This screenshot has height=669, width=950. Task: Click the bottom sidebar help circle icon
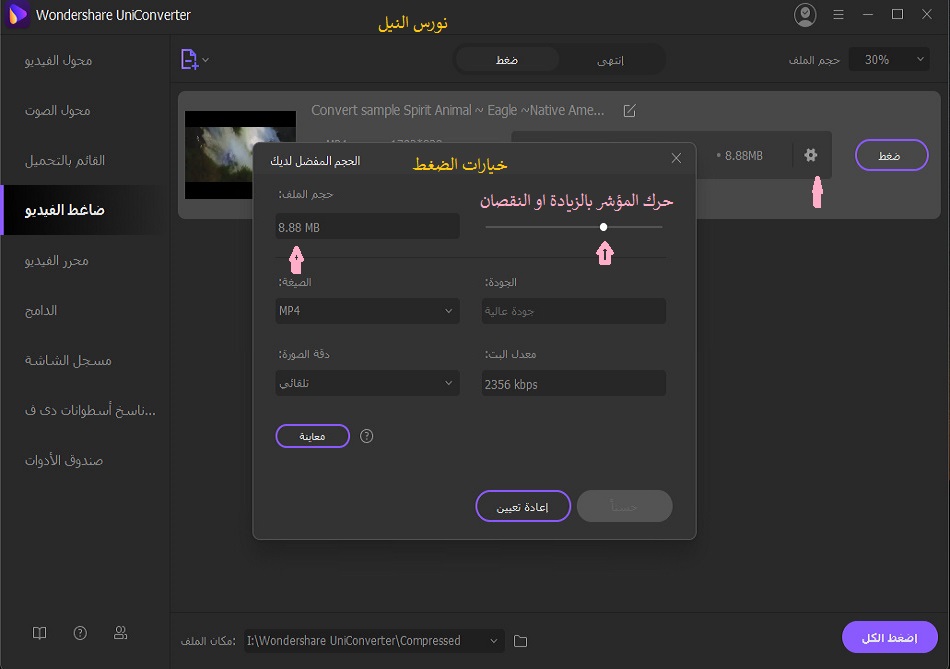(80, 633)
